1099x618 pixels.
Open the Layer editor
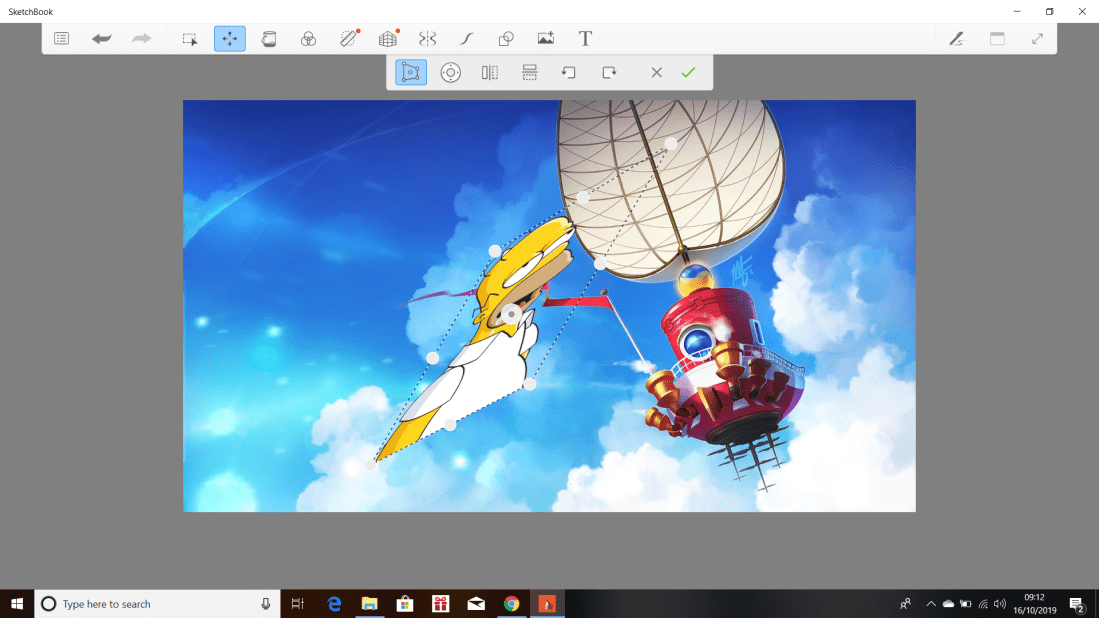[996, 38]
